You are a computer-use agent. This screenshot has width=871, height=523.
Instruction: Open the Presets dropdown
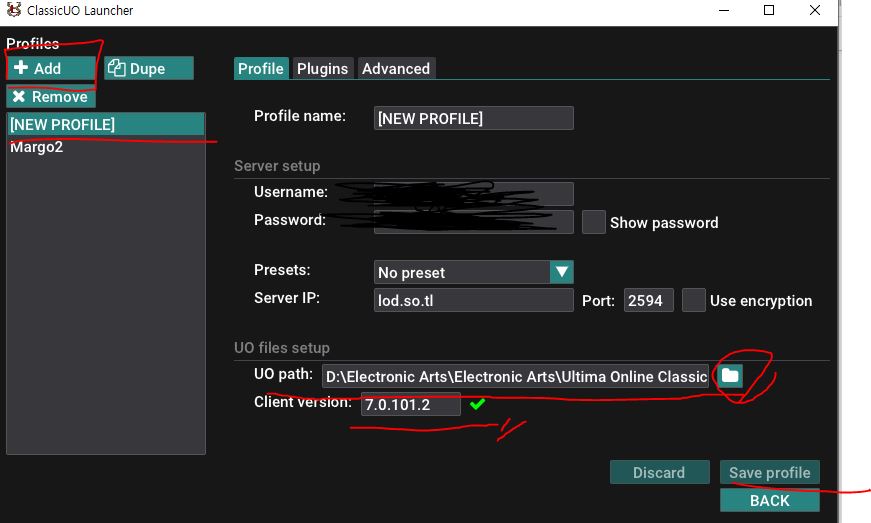coord(474,272)
